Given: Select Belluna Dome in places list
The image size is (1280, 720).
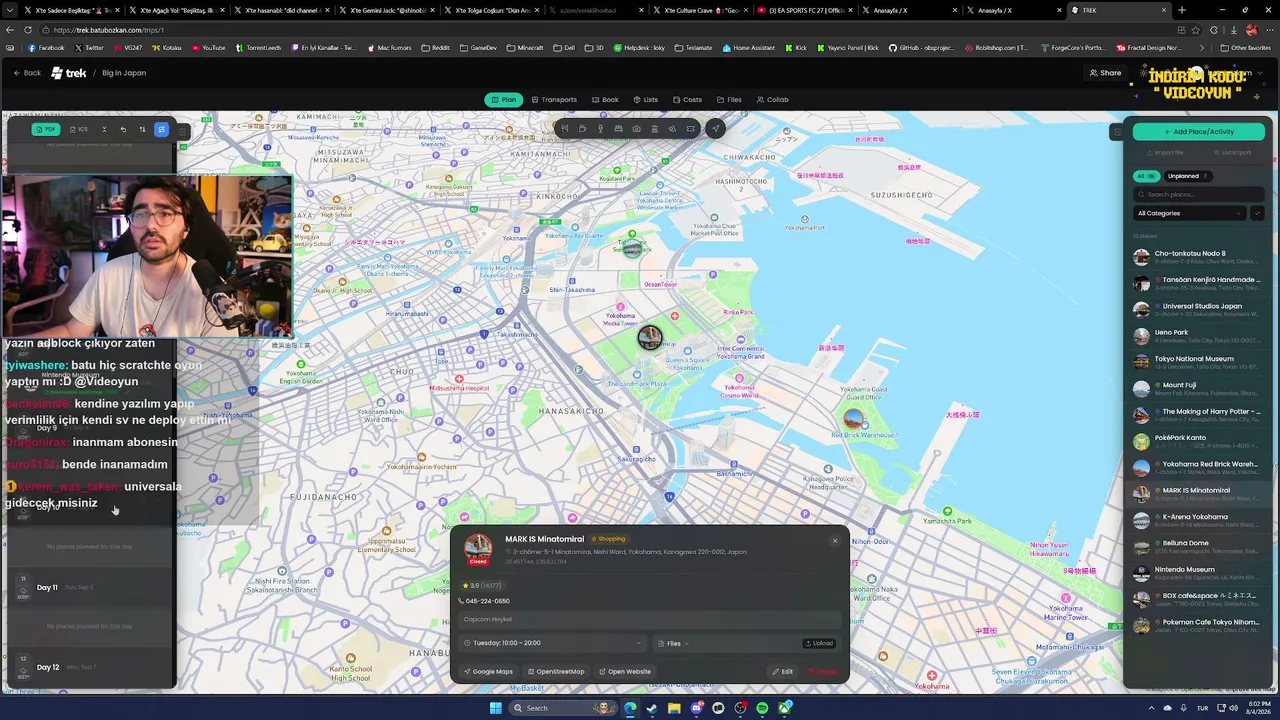Looking at the screenshot, I should coord(1198,547).
